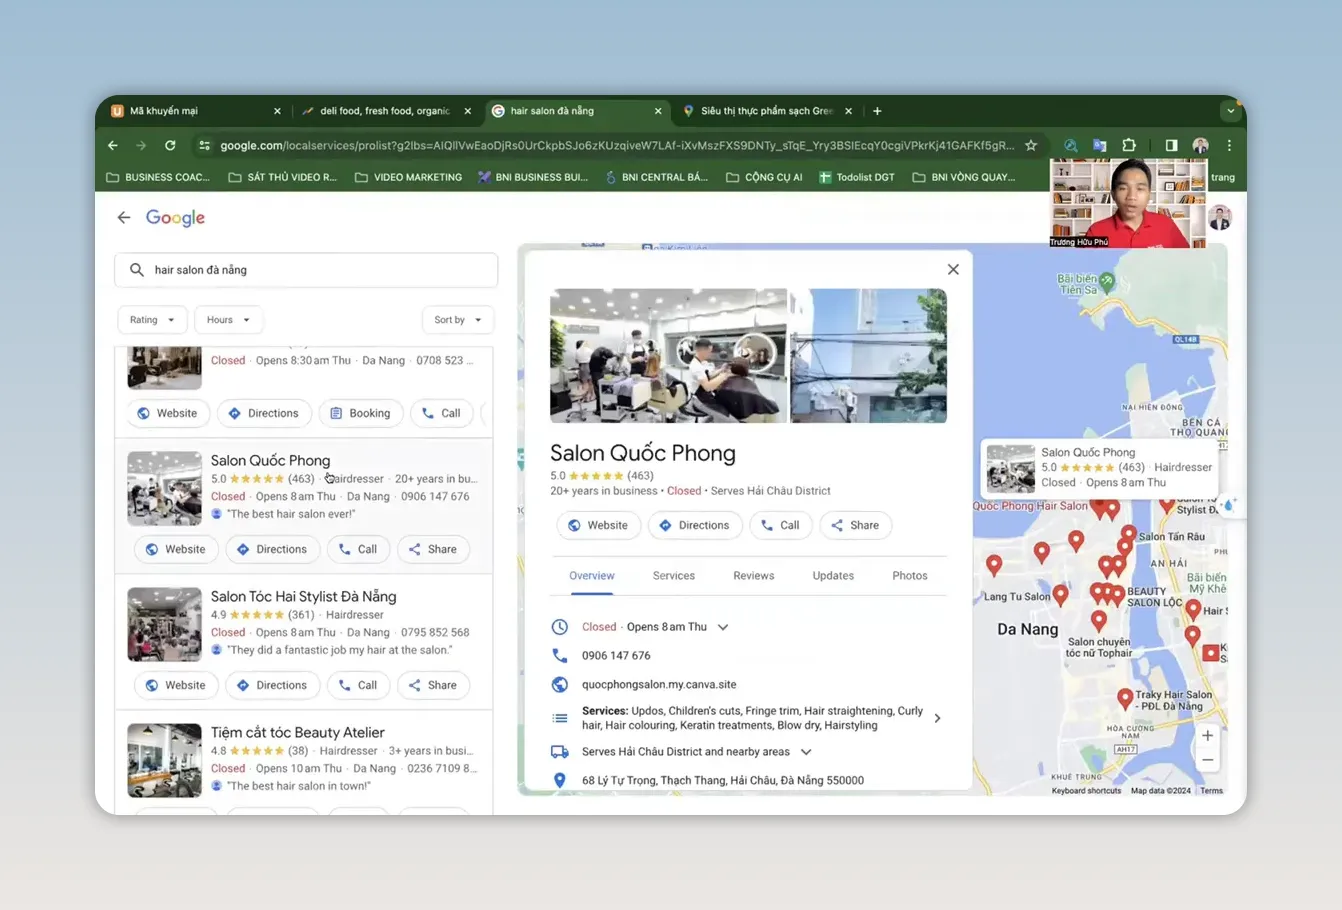The width and height of the screenshot is (1342, 910).
Task: Open Keyboard shortcuts on the map
Action: point(1086,790)
